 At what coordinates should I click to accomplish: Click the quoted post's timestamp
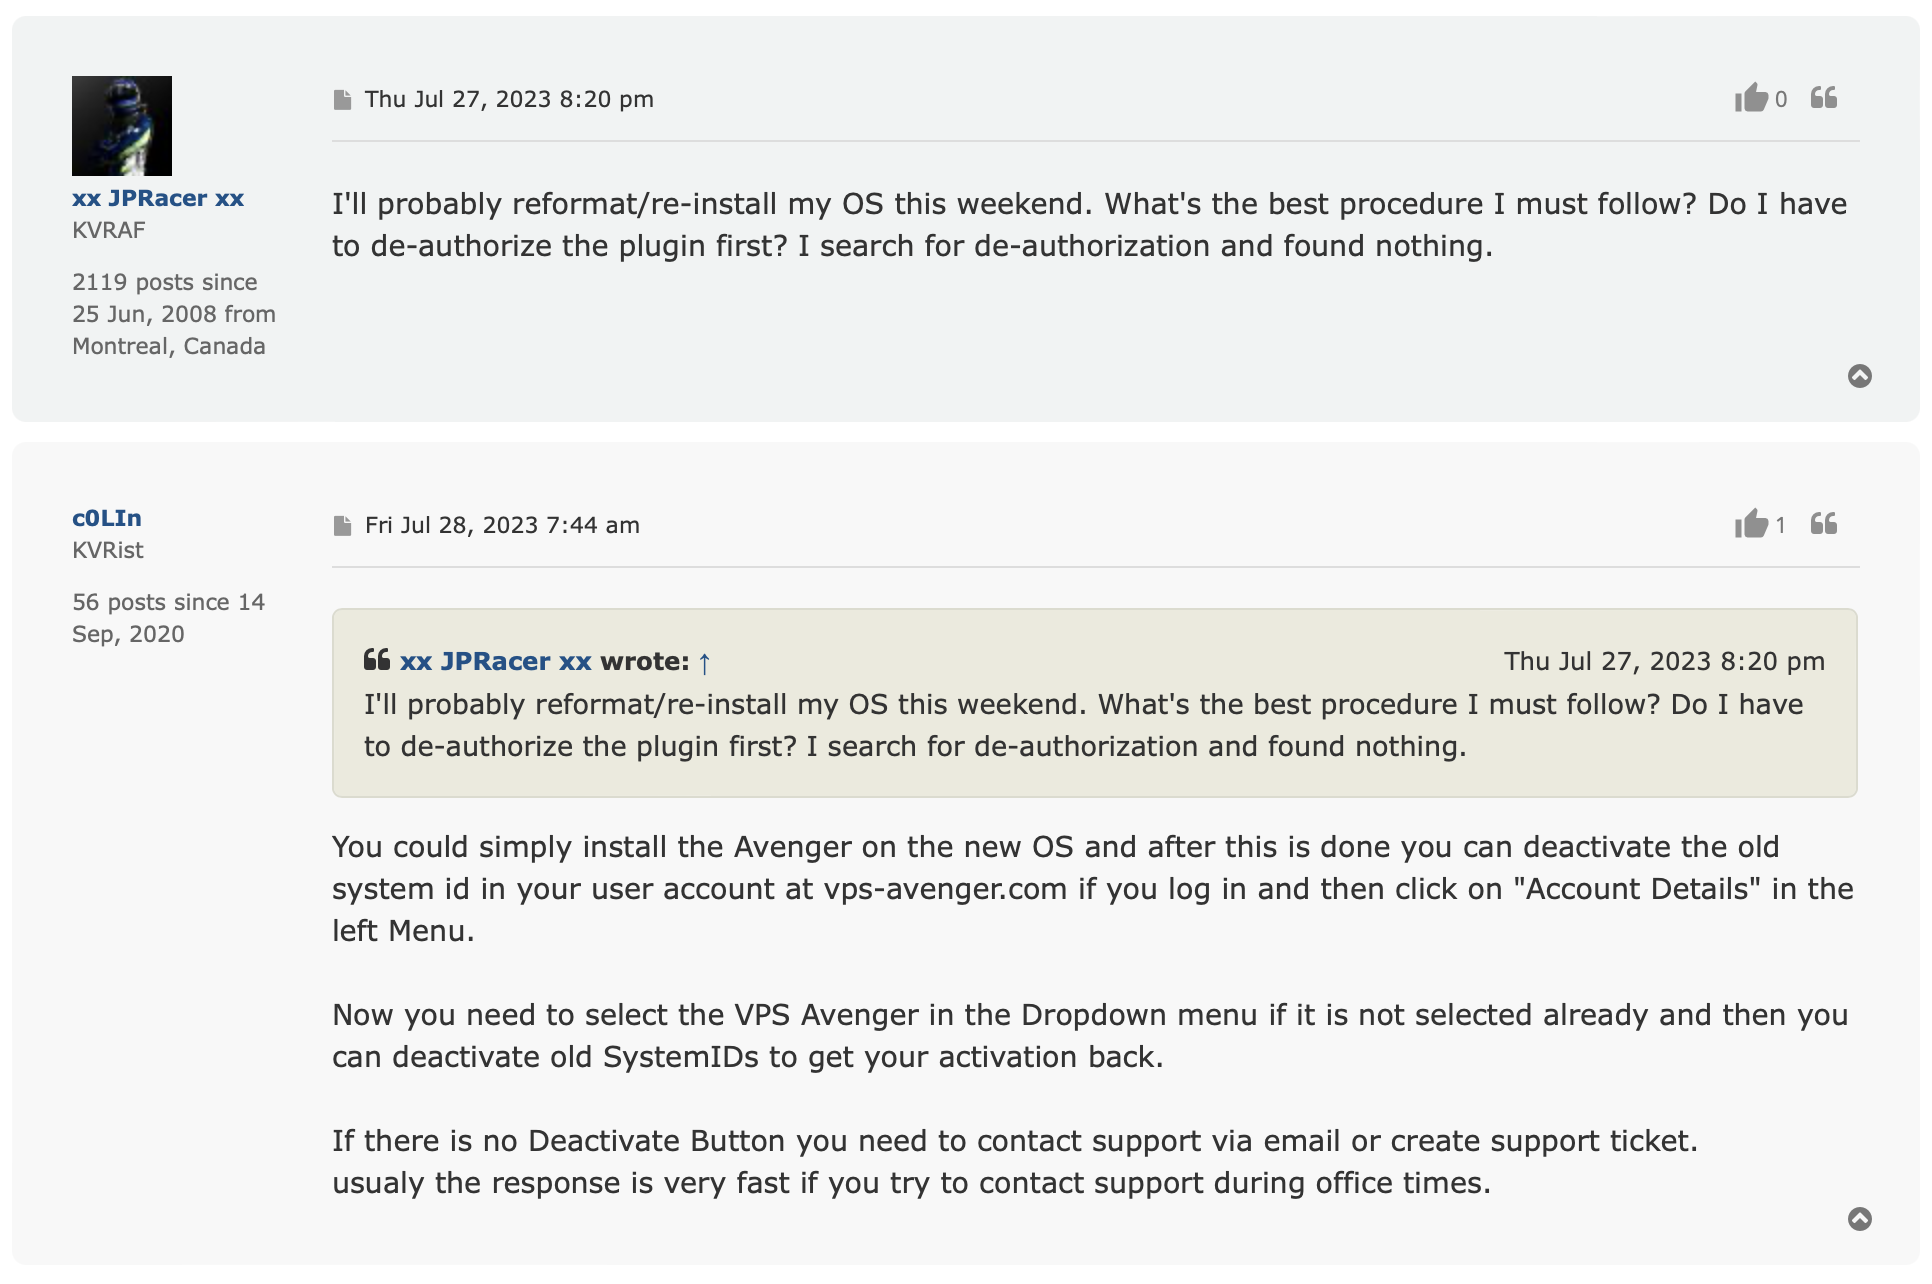pos(1664,662)
